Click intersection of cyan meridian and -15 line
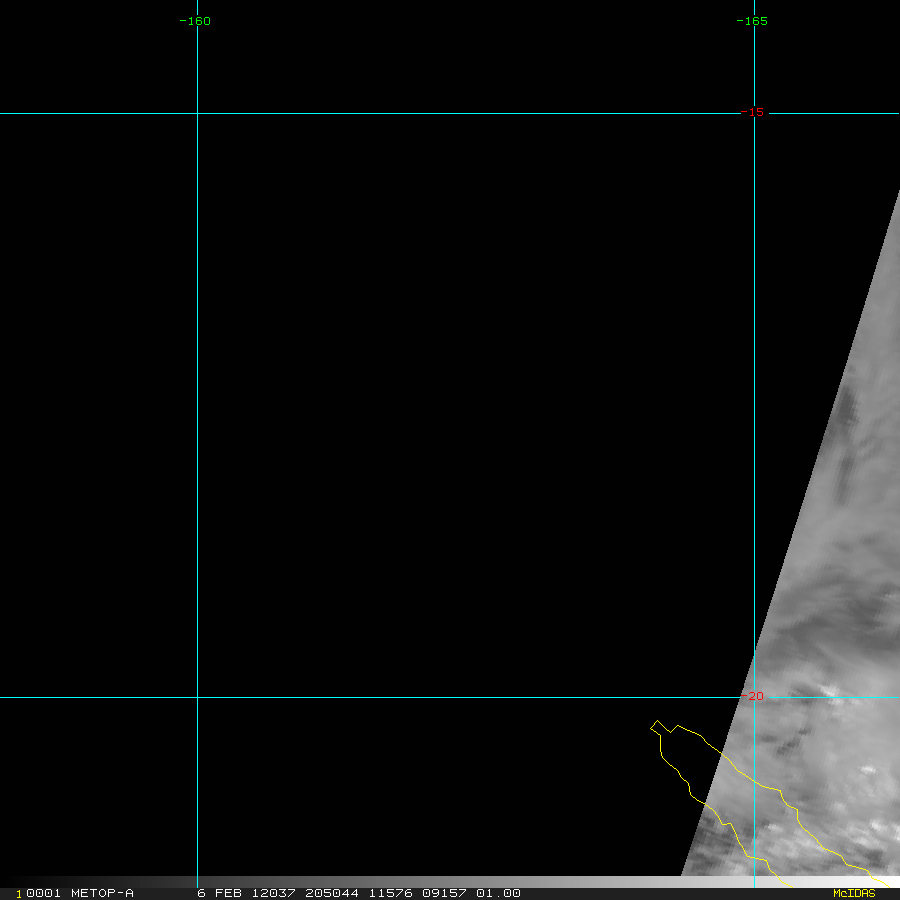The image size is (900, 900). click(x=754, y=113)
